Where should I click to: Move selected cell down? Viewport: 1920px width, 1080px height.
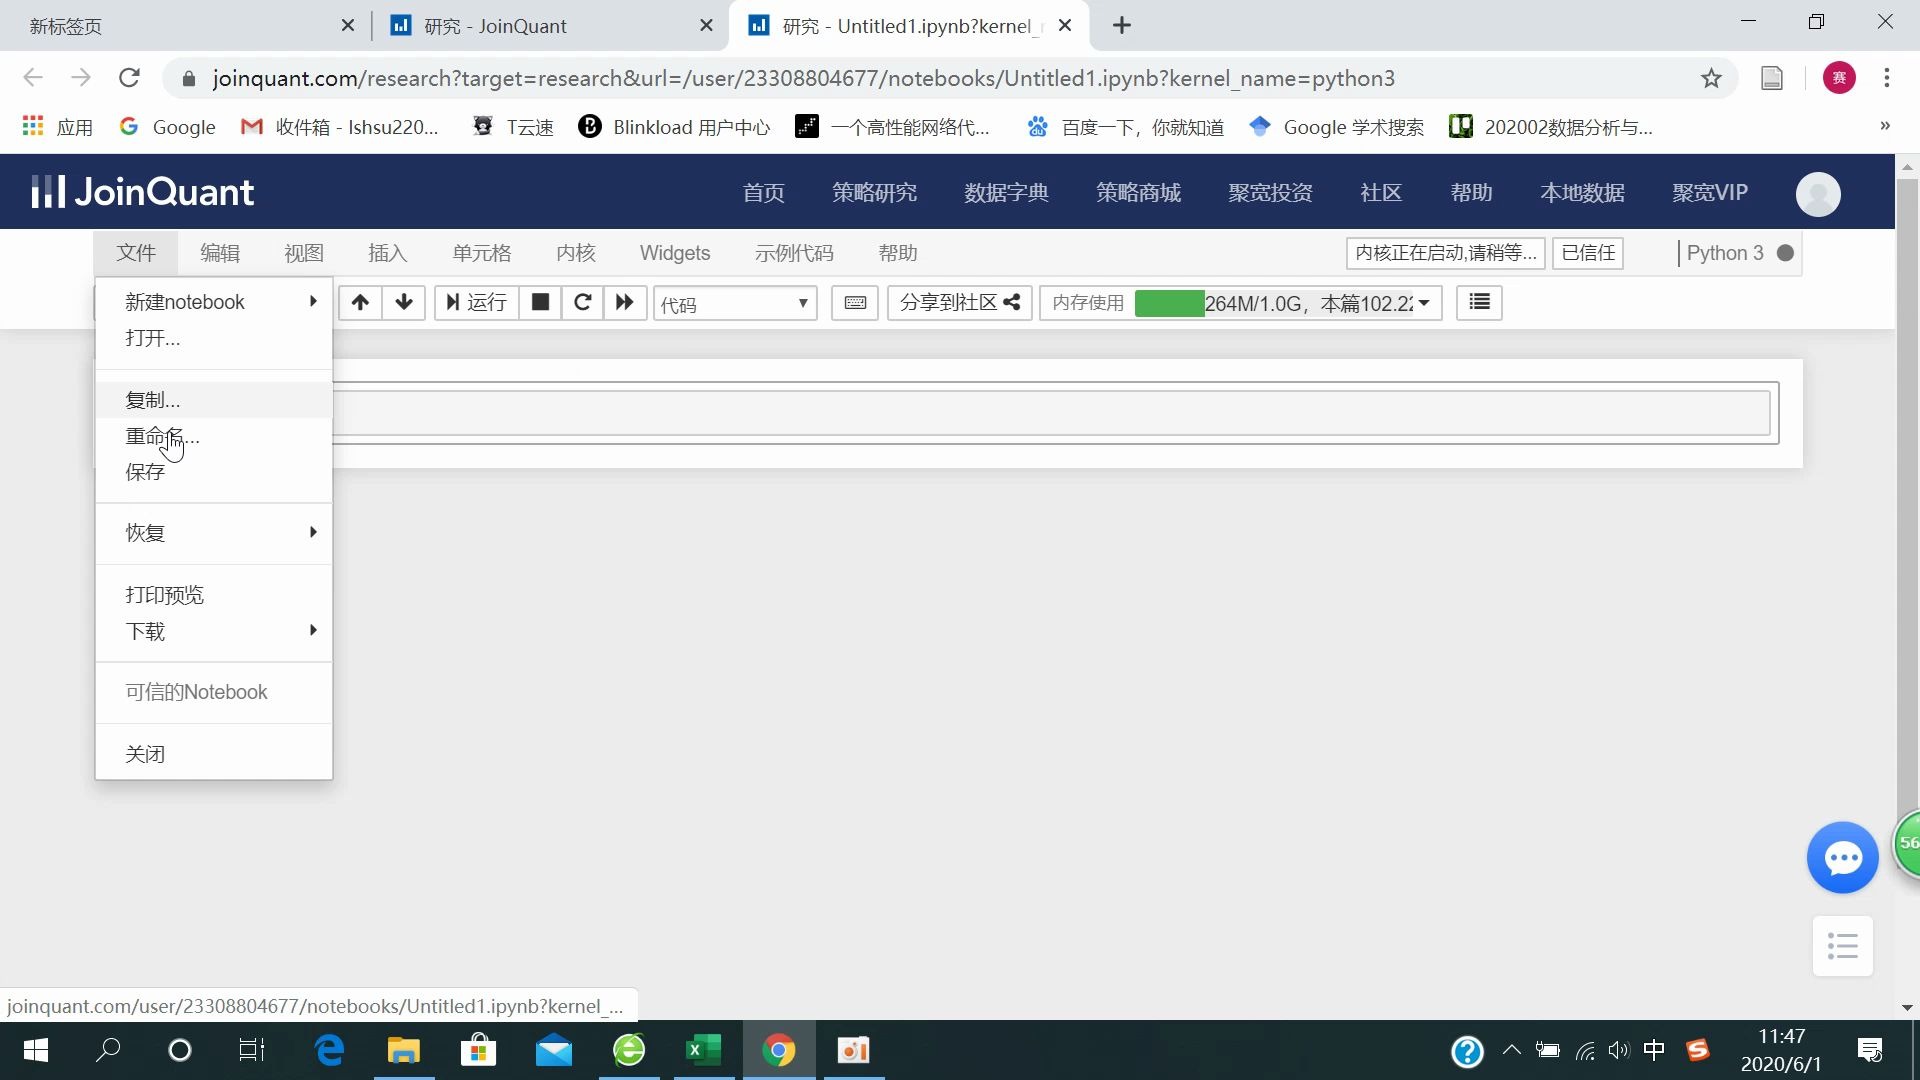pos(403,303)
